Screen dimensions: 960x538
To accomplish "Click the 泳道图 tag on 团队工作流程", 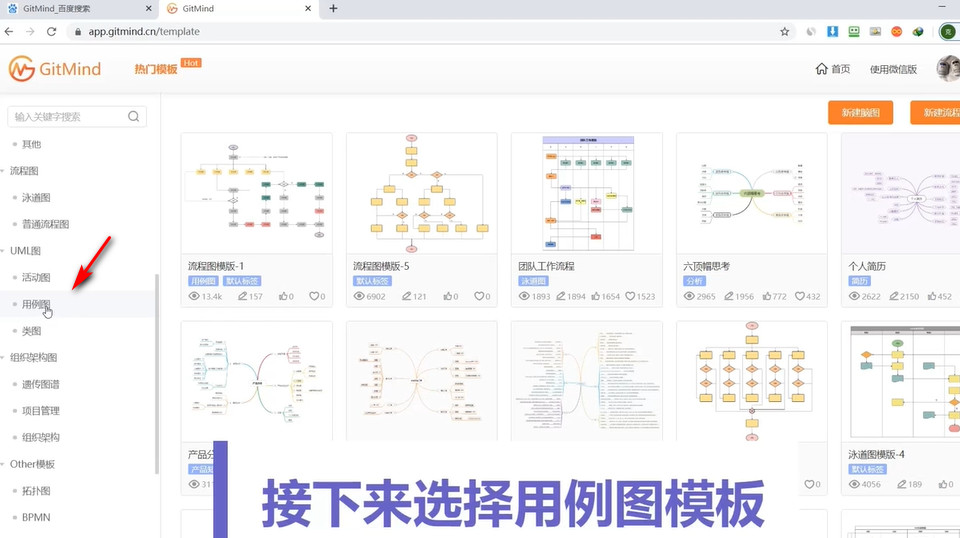I will [x=533, y=281].
